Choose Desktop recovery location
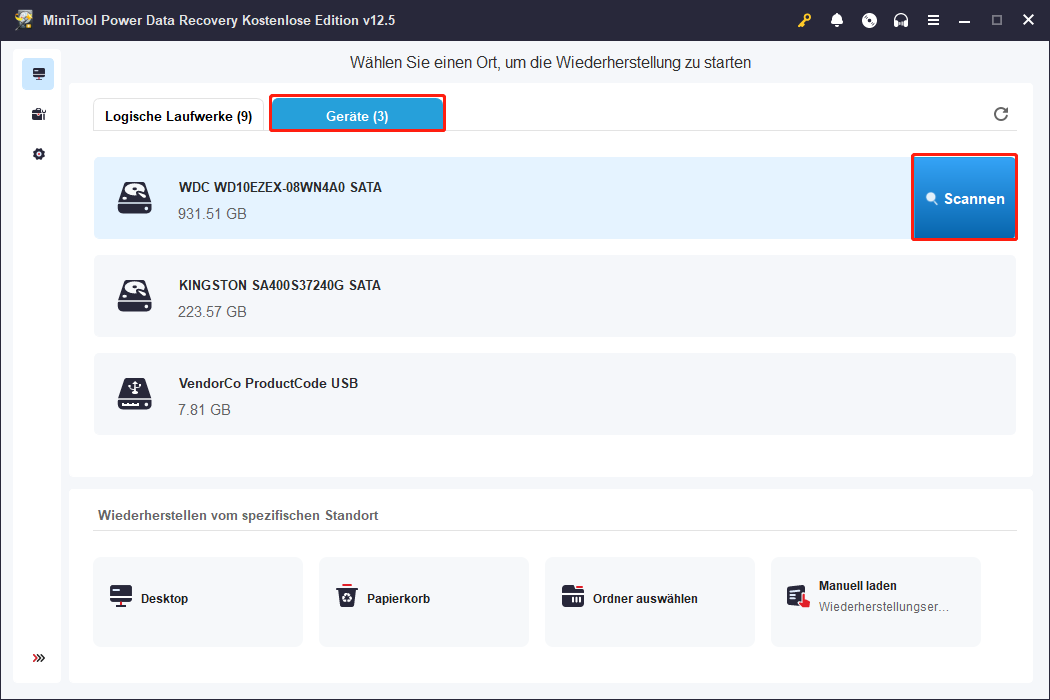This screenshot has width=1050, height=700. (x=198, y=602)
